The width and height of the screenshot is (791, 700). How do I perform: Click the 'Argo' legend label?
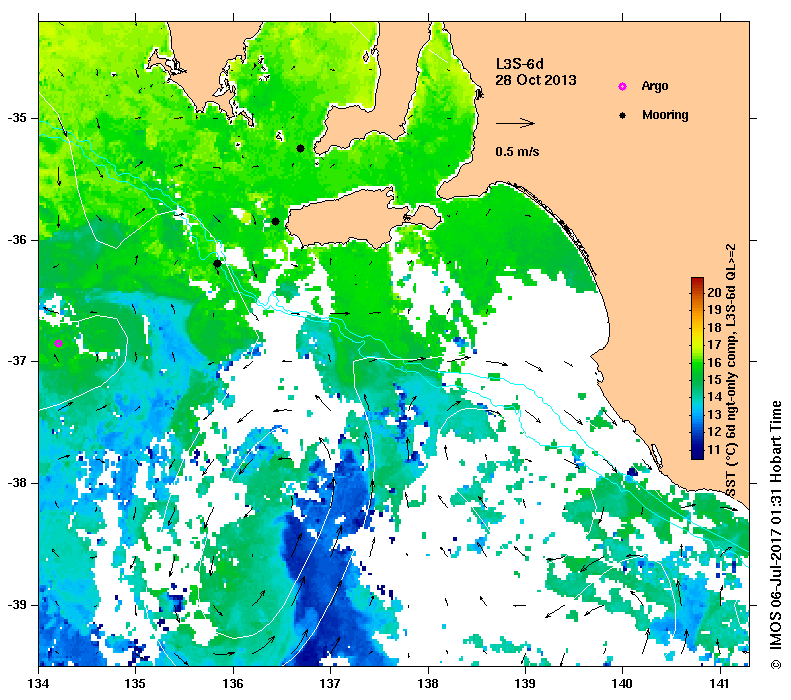coord(655,86)
